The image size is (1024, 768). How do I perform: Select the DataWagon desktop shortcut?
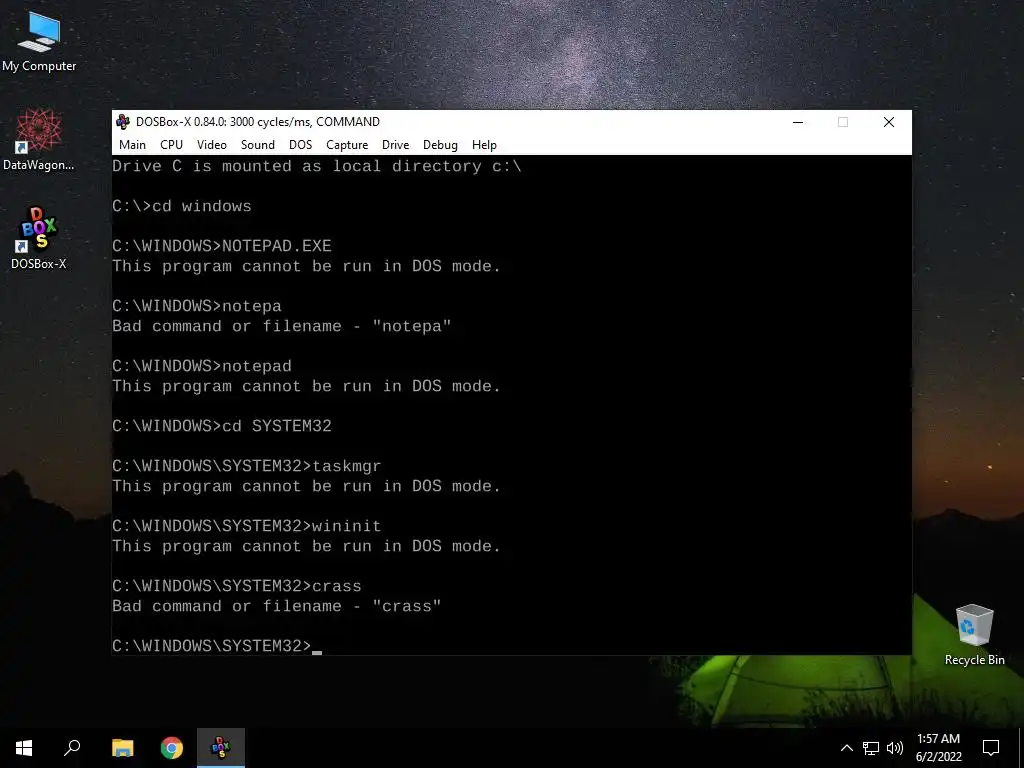(39, 140)
